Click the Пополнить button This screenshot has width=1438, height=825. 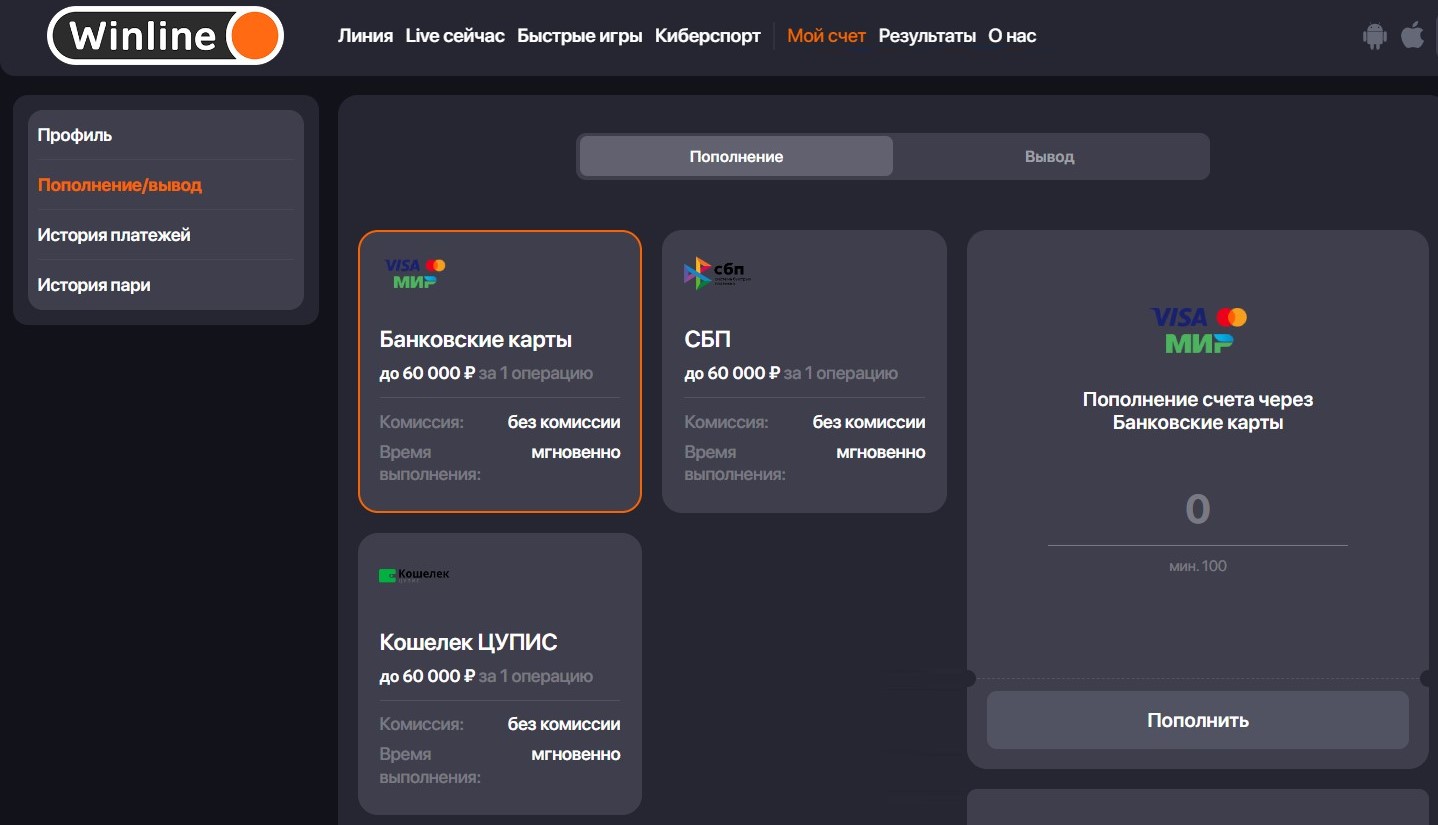(1198, 720)
